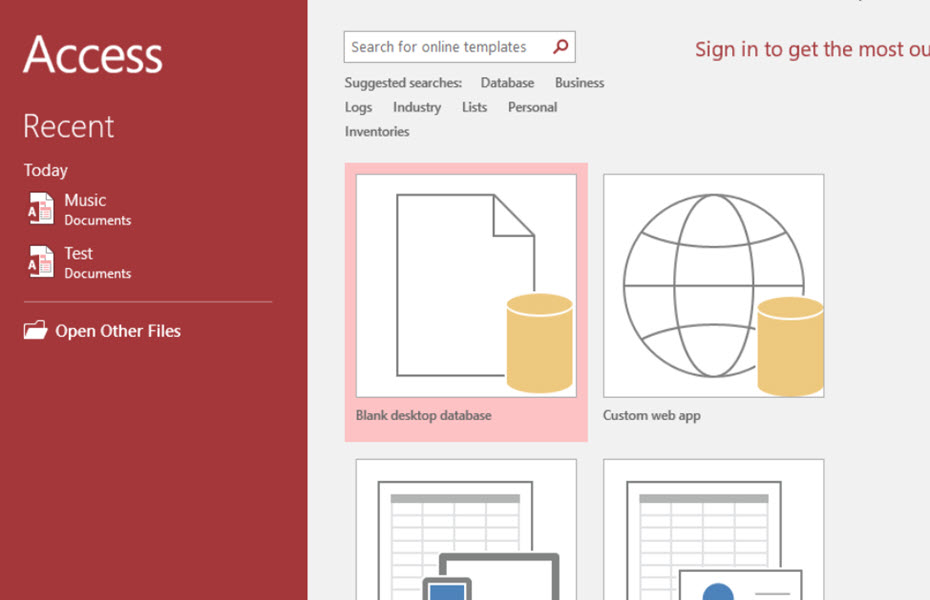Open the template thumbnail below Custom web app
930x600 pixels.
point(714,529)
